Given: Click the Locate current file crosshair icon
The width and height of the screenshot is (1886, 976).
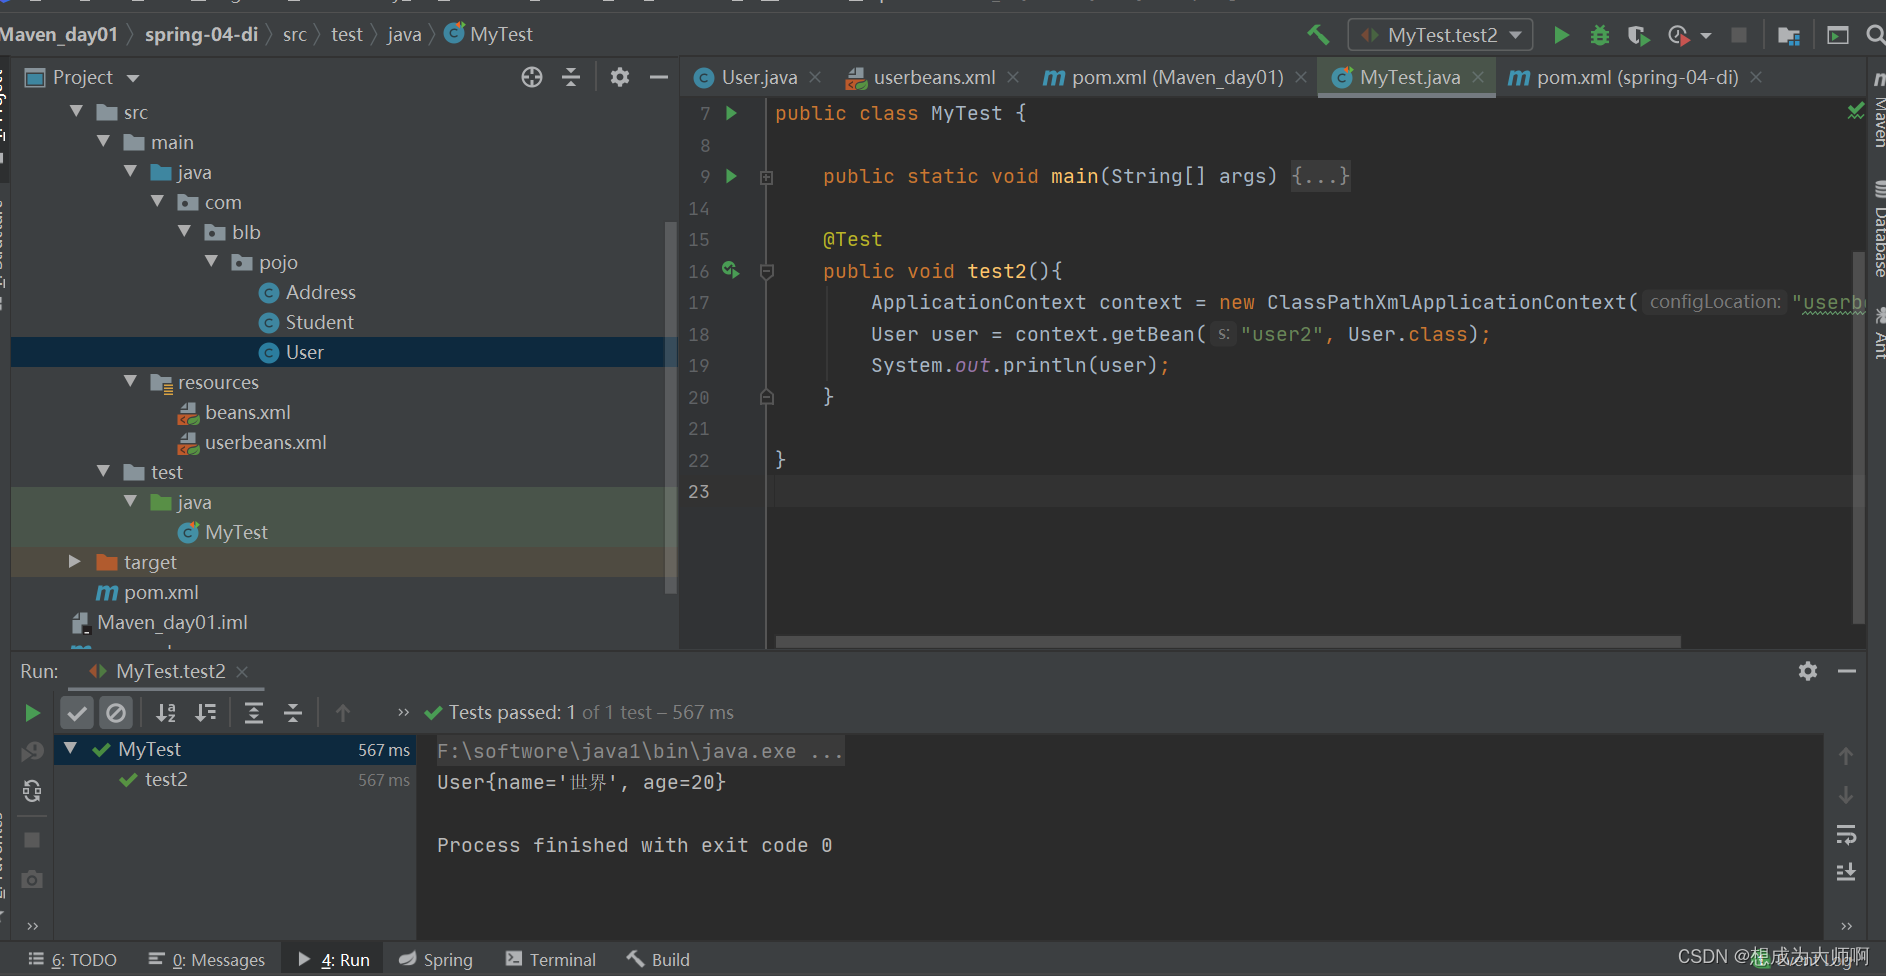Looking at the screenshot, I should [532, 77].
